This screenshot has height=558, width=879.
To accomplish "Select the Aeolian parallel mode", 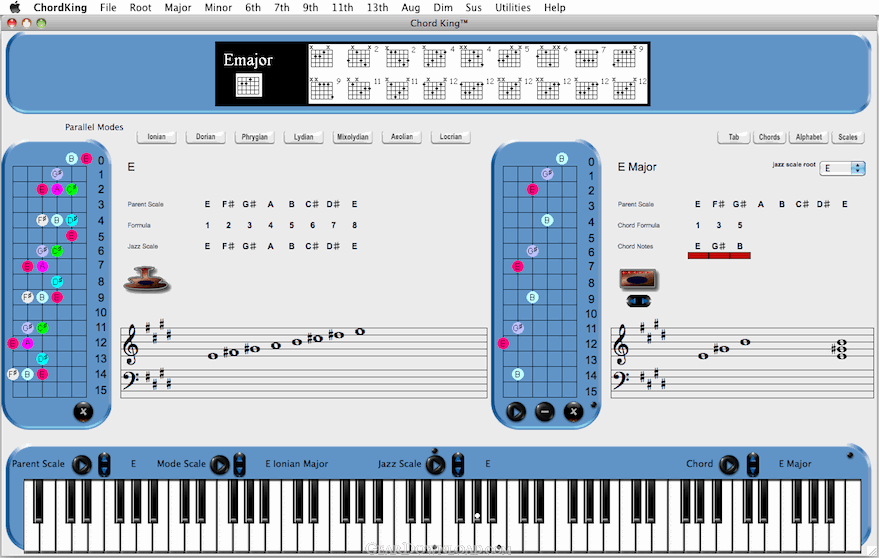I will [401, 137].
